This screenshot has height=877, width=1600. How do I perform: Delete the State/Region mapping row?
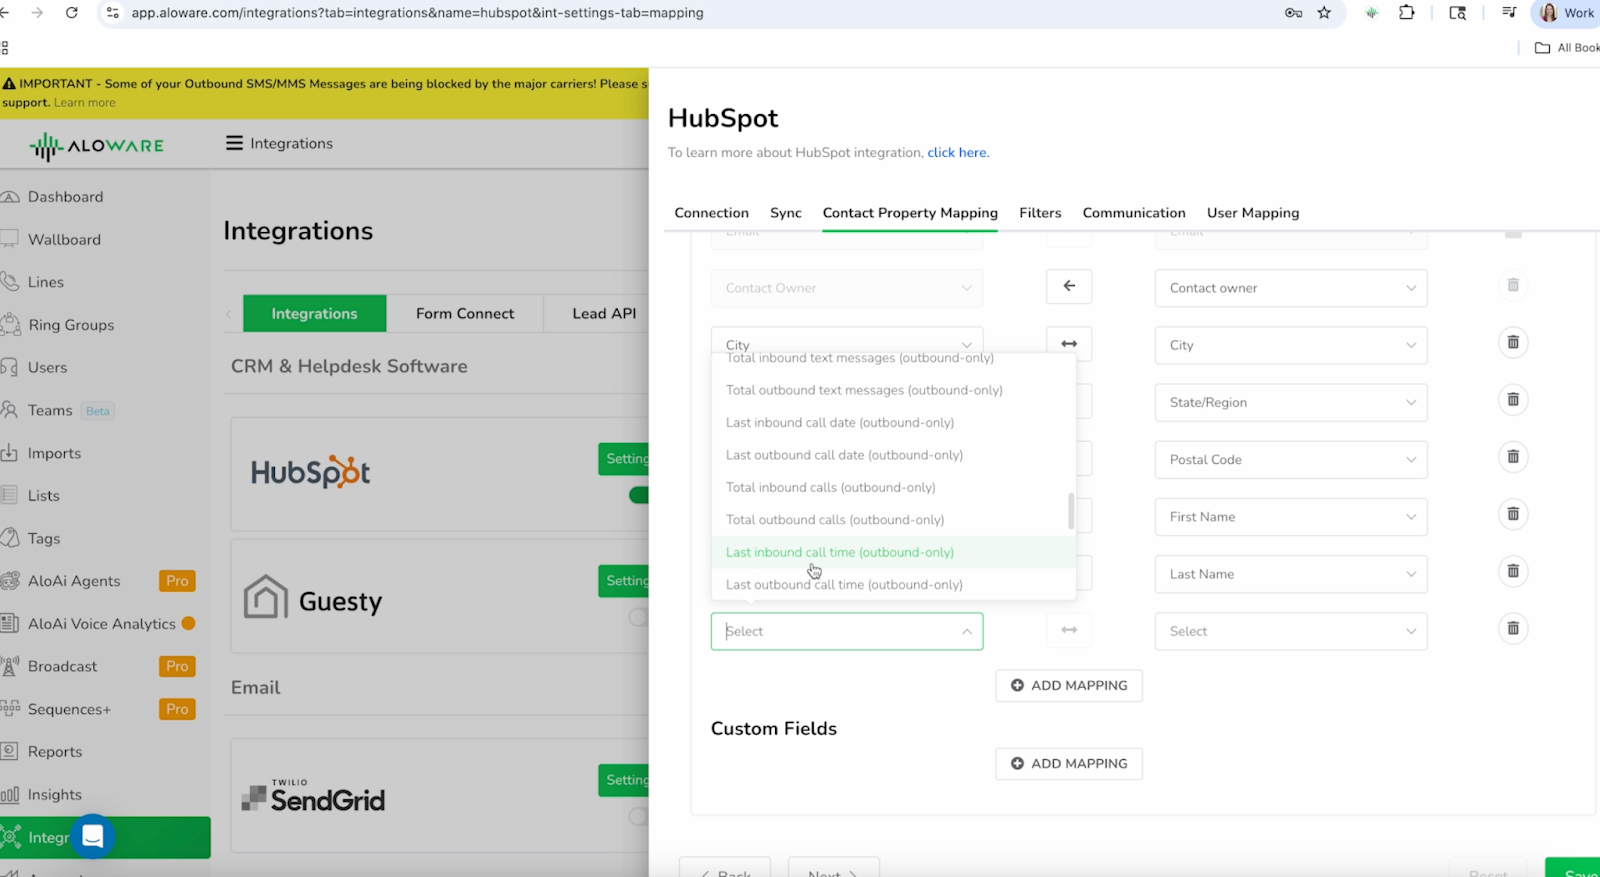(1513, 399)
